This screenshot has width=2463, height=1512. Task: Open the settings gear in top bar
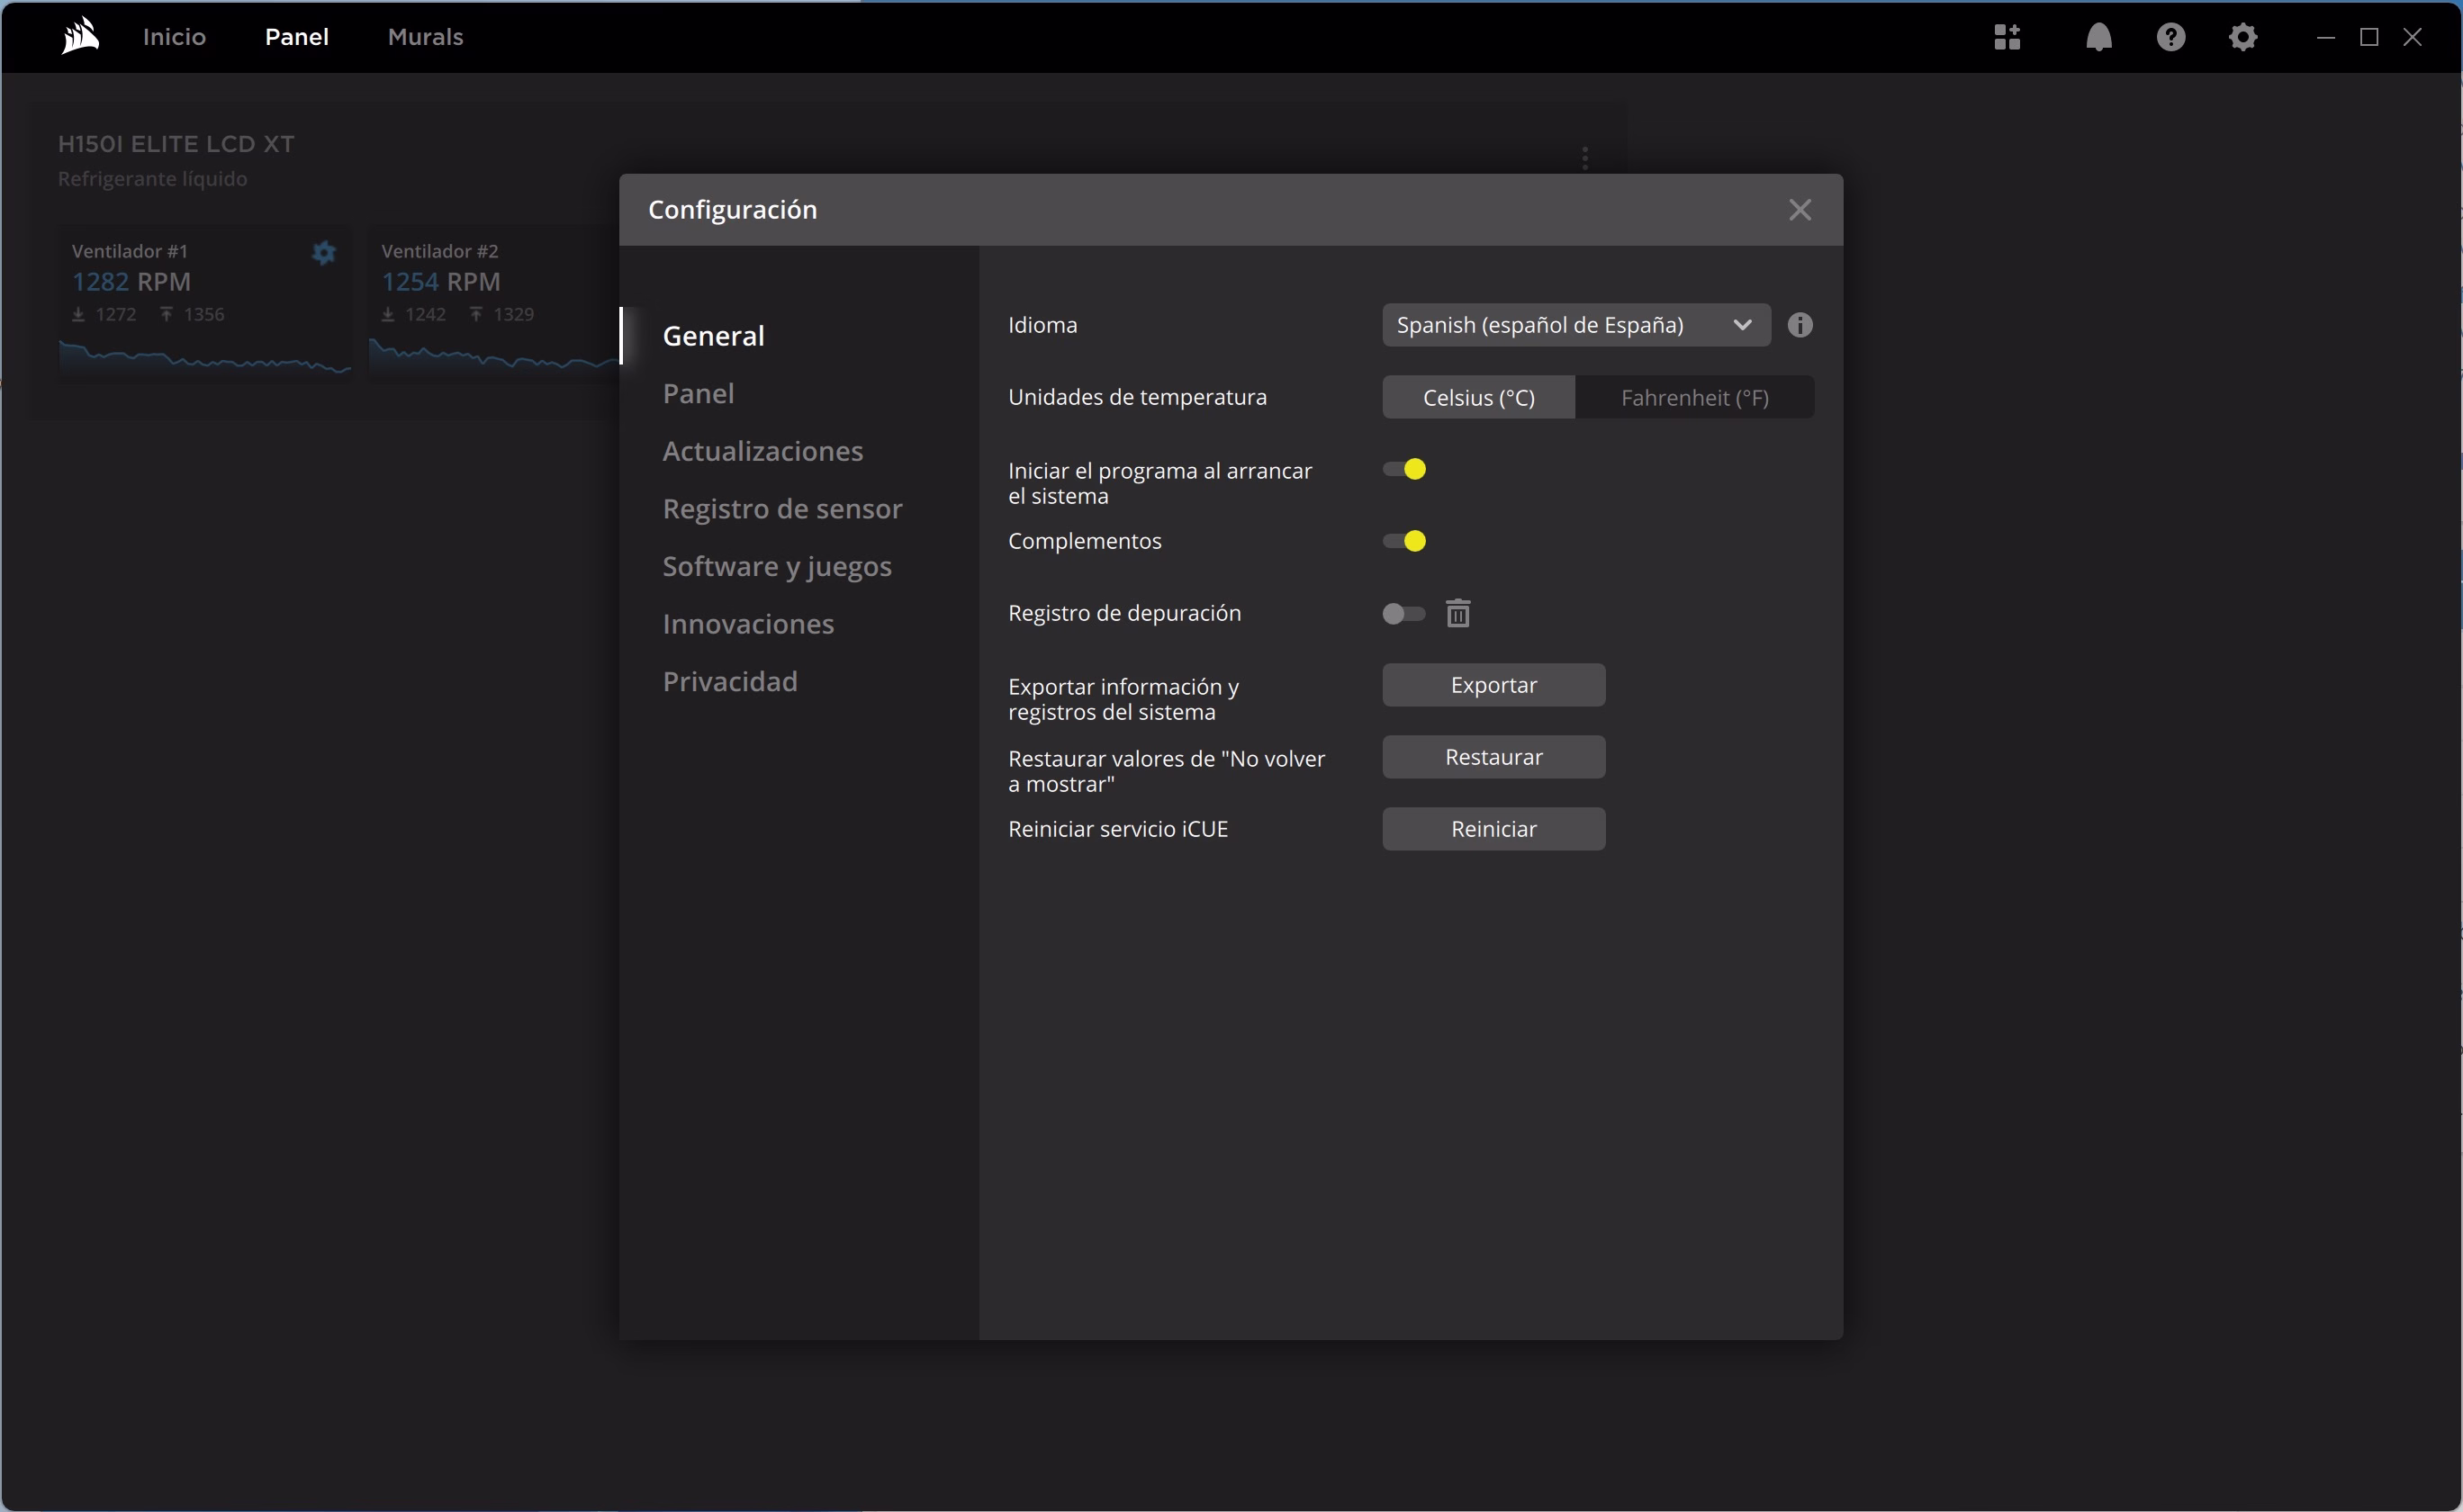tap(2242, 37)
